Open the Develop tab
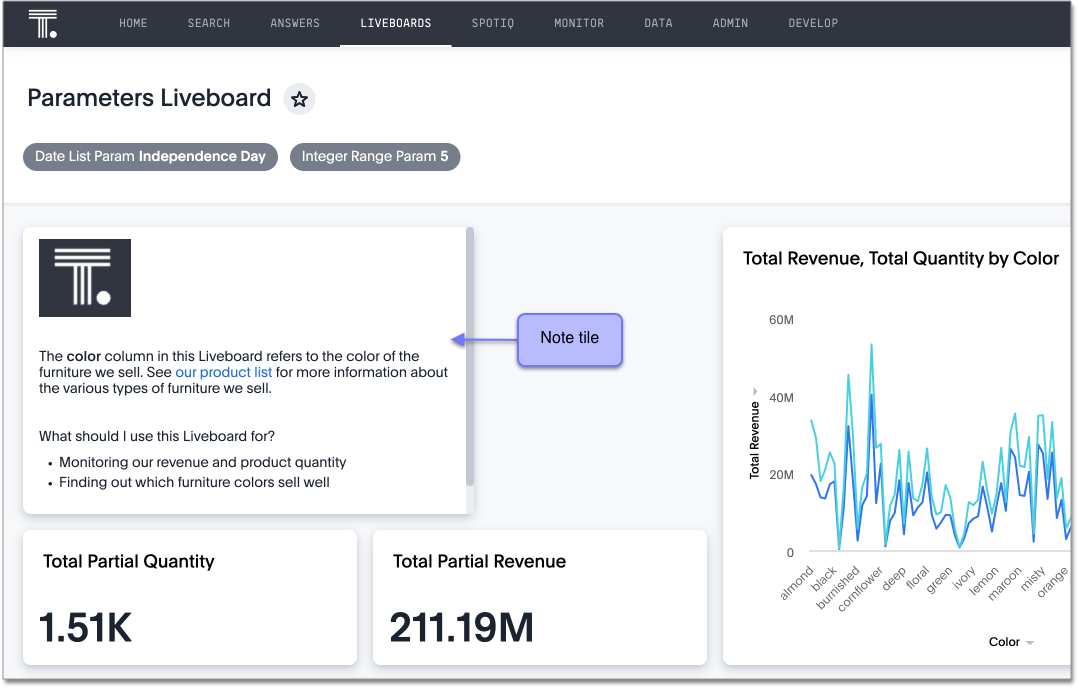 point(813,23)
